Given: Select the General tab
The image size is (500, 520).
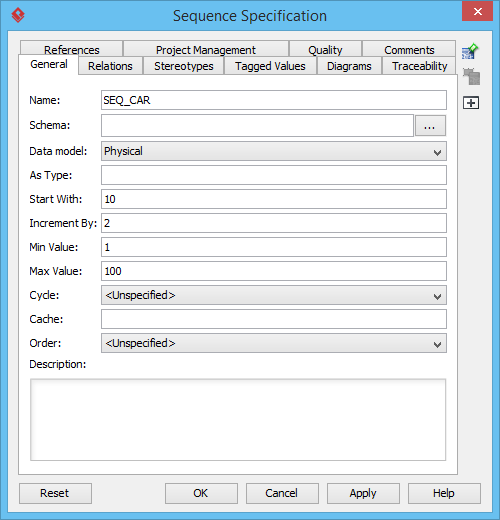Looking at the screenshot, I should pyautogui.click(x=49, y=64).
